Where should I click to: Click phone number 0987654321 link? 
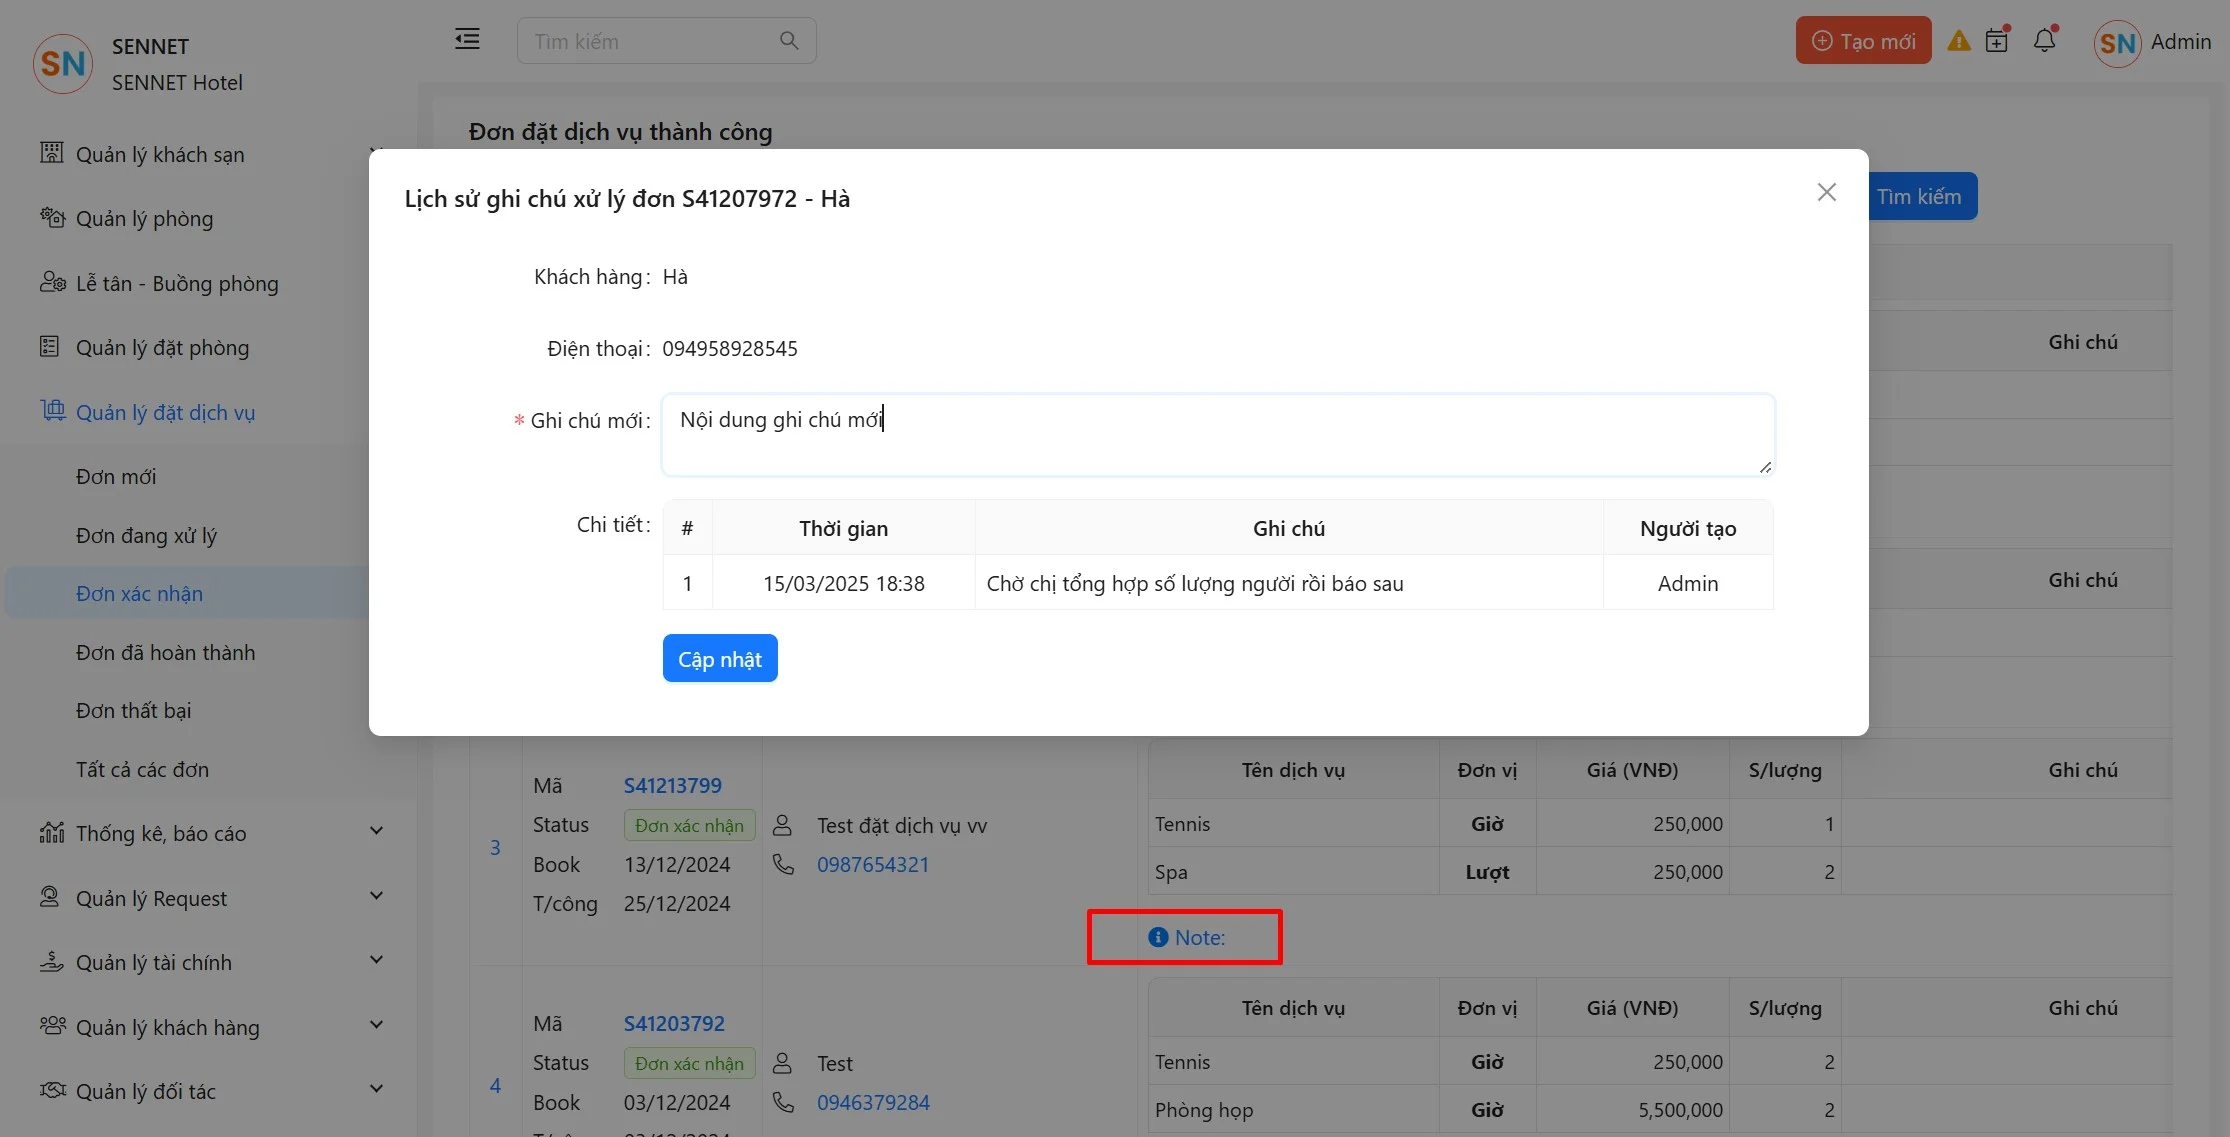[872, 864]
